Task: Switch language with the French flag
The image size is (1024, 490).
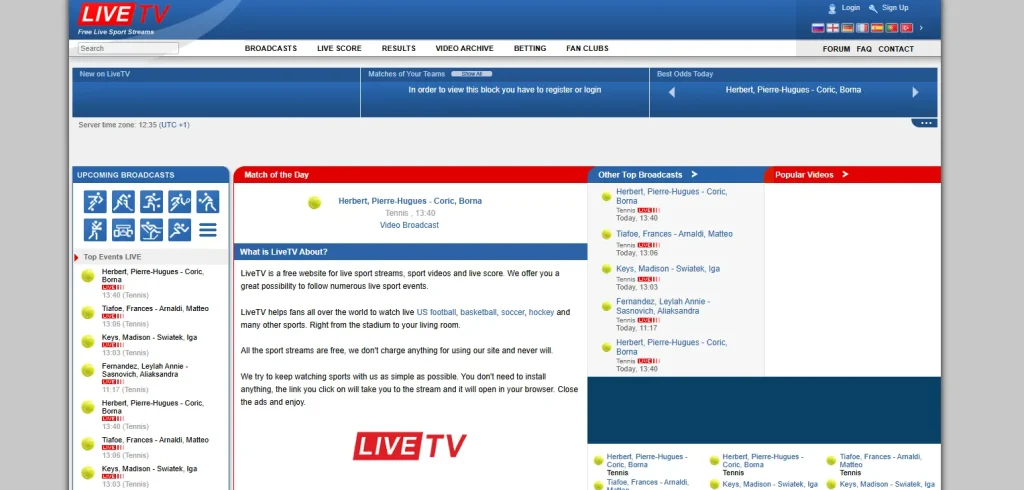Action: (863, 28)
